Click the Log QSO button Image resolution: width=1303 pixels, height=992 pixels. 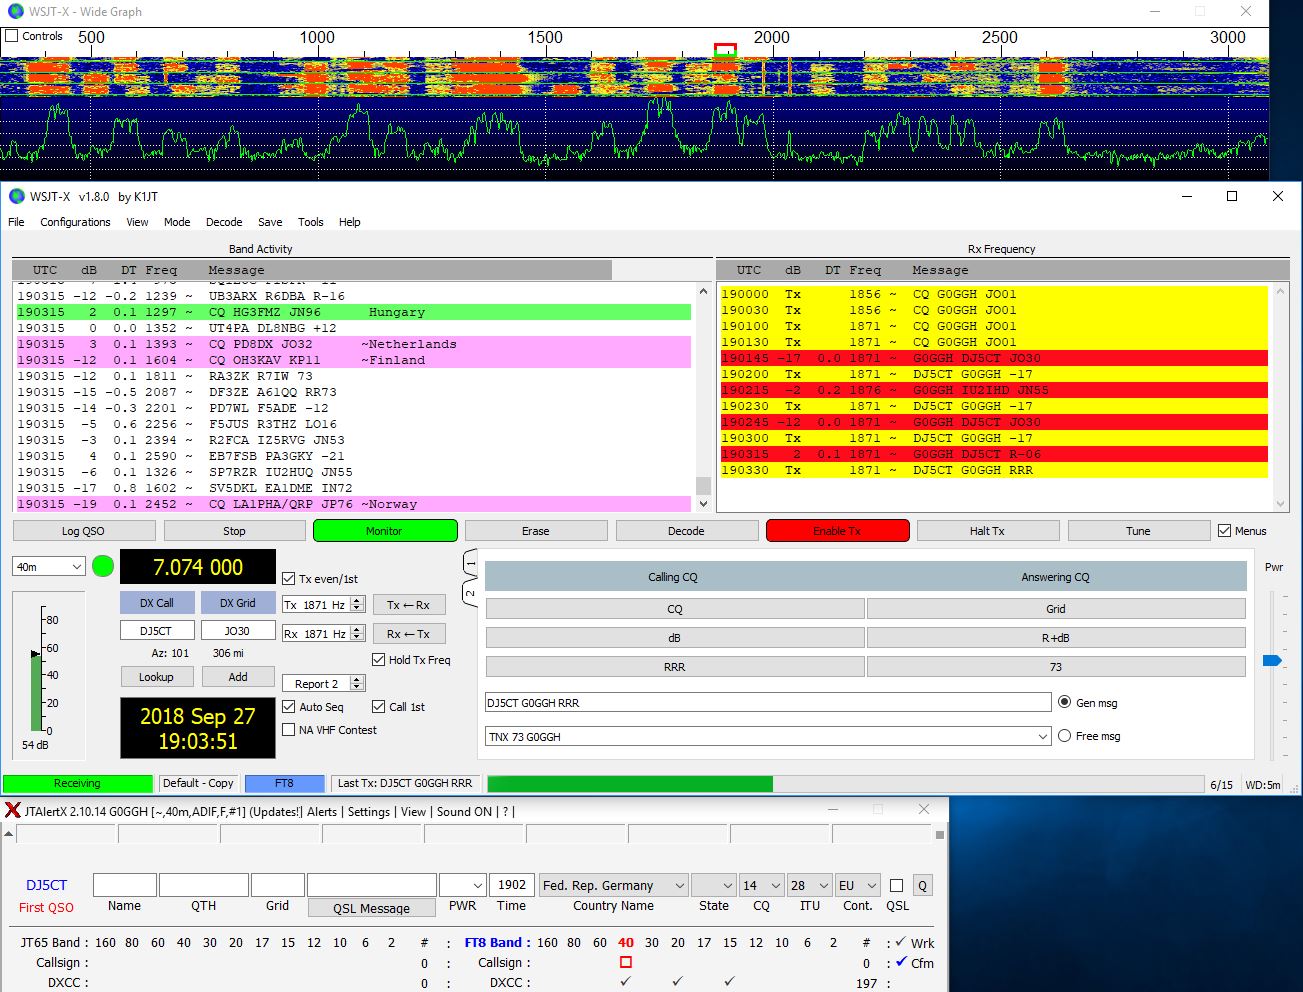[83, 531]
